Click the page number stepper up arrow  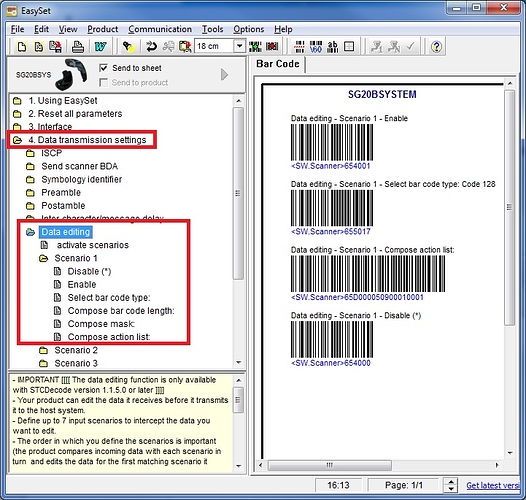[451, 482]
